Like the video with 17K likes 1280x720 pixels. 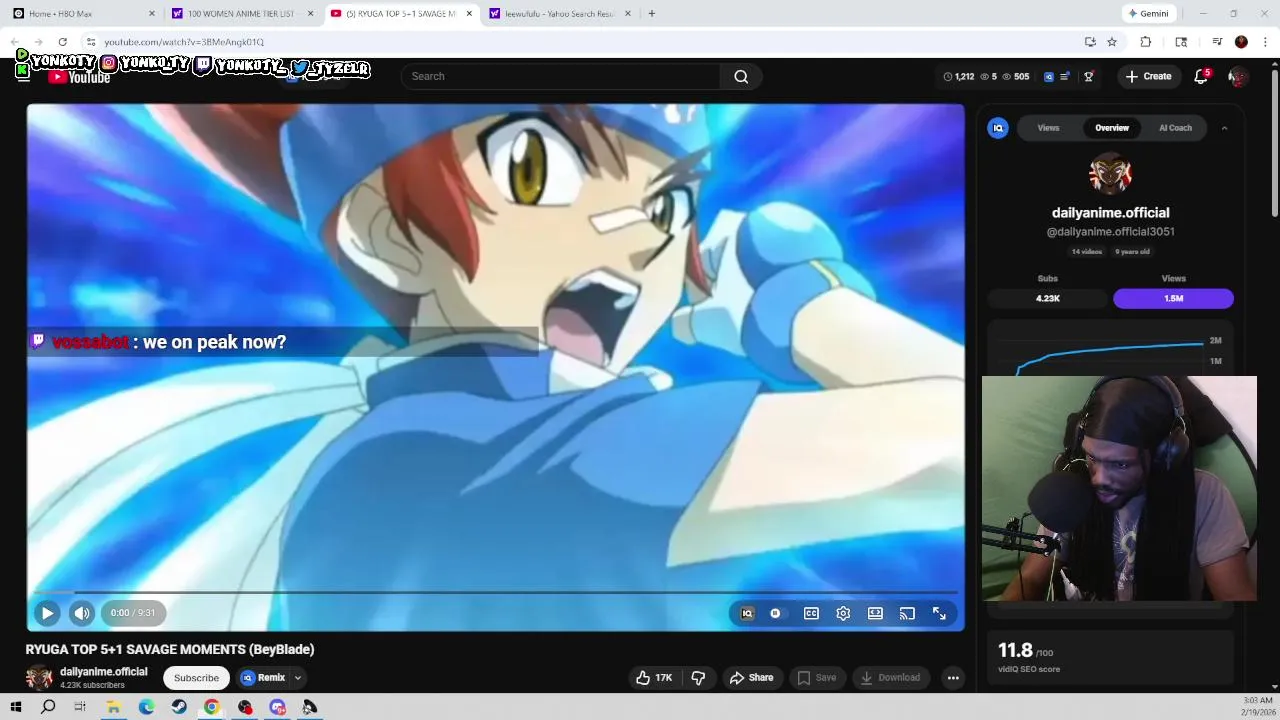654,678
